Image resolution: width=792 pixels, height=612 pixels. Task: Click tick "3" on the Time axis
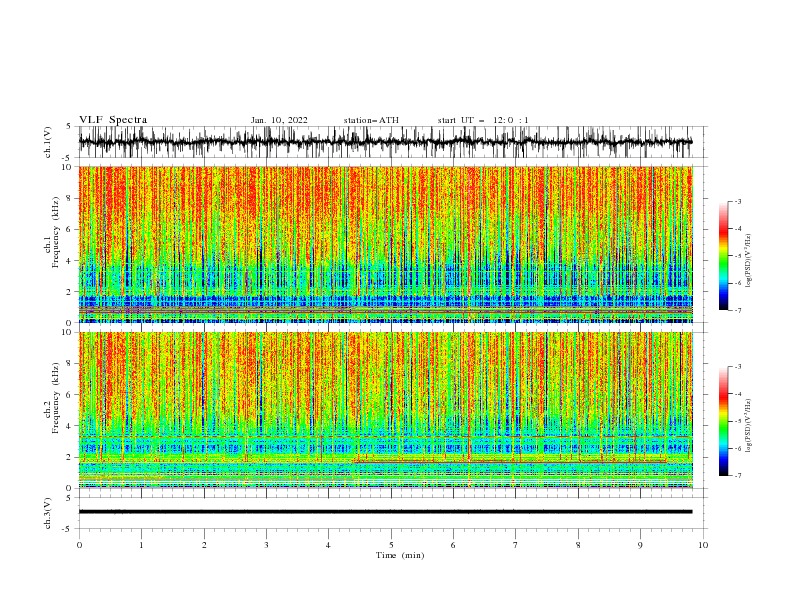(x=266, y=545)
